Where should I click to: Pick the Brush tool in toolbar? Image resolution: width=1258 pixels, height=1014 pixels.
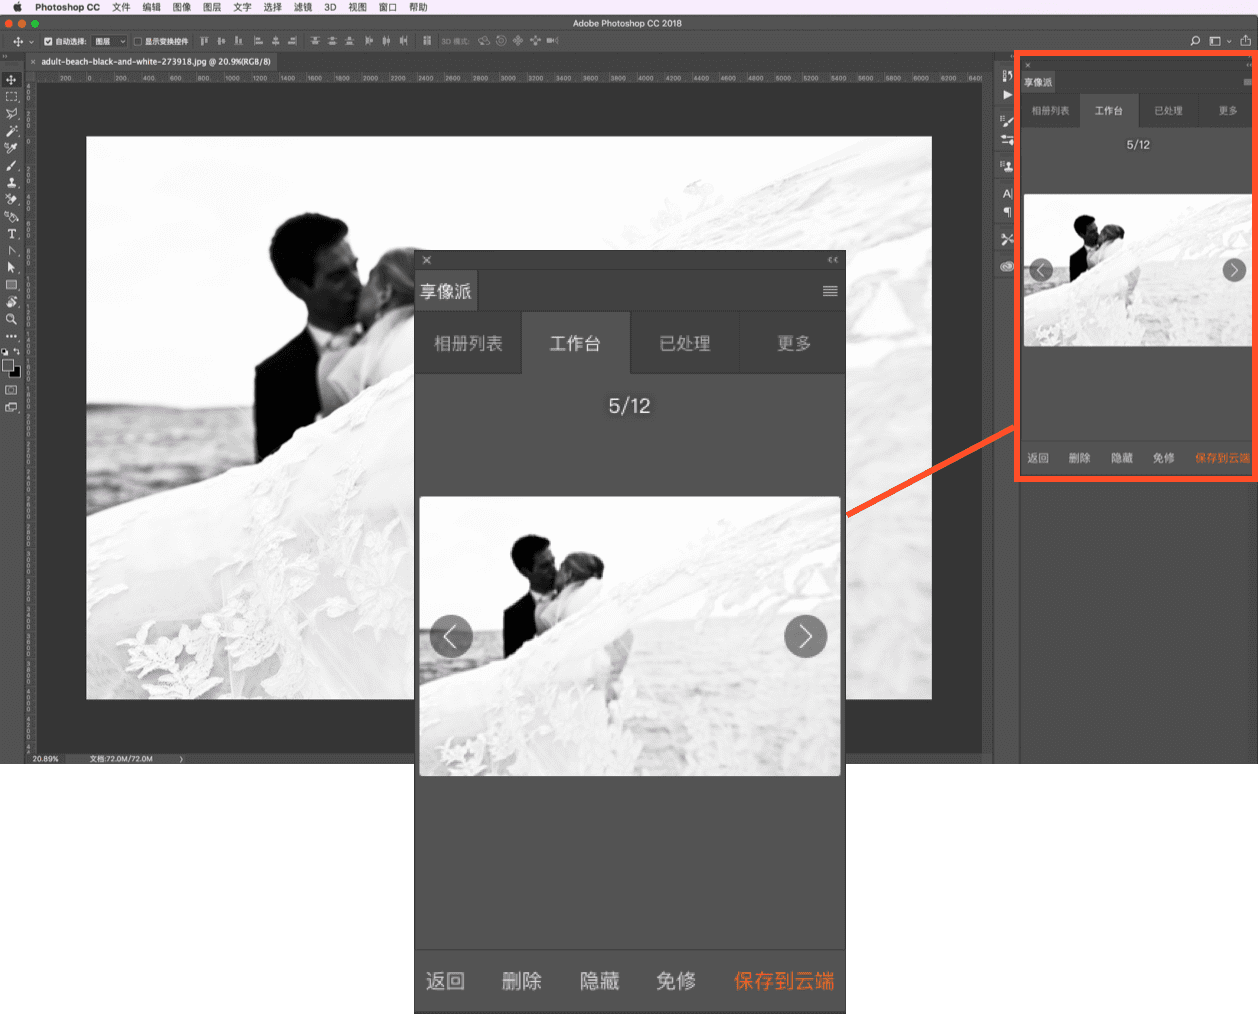11,165
